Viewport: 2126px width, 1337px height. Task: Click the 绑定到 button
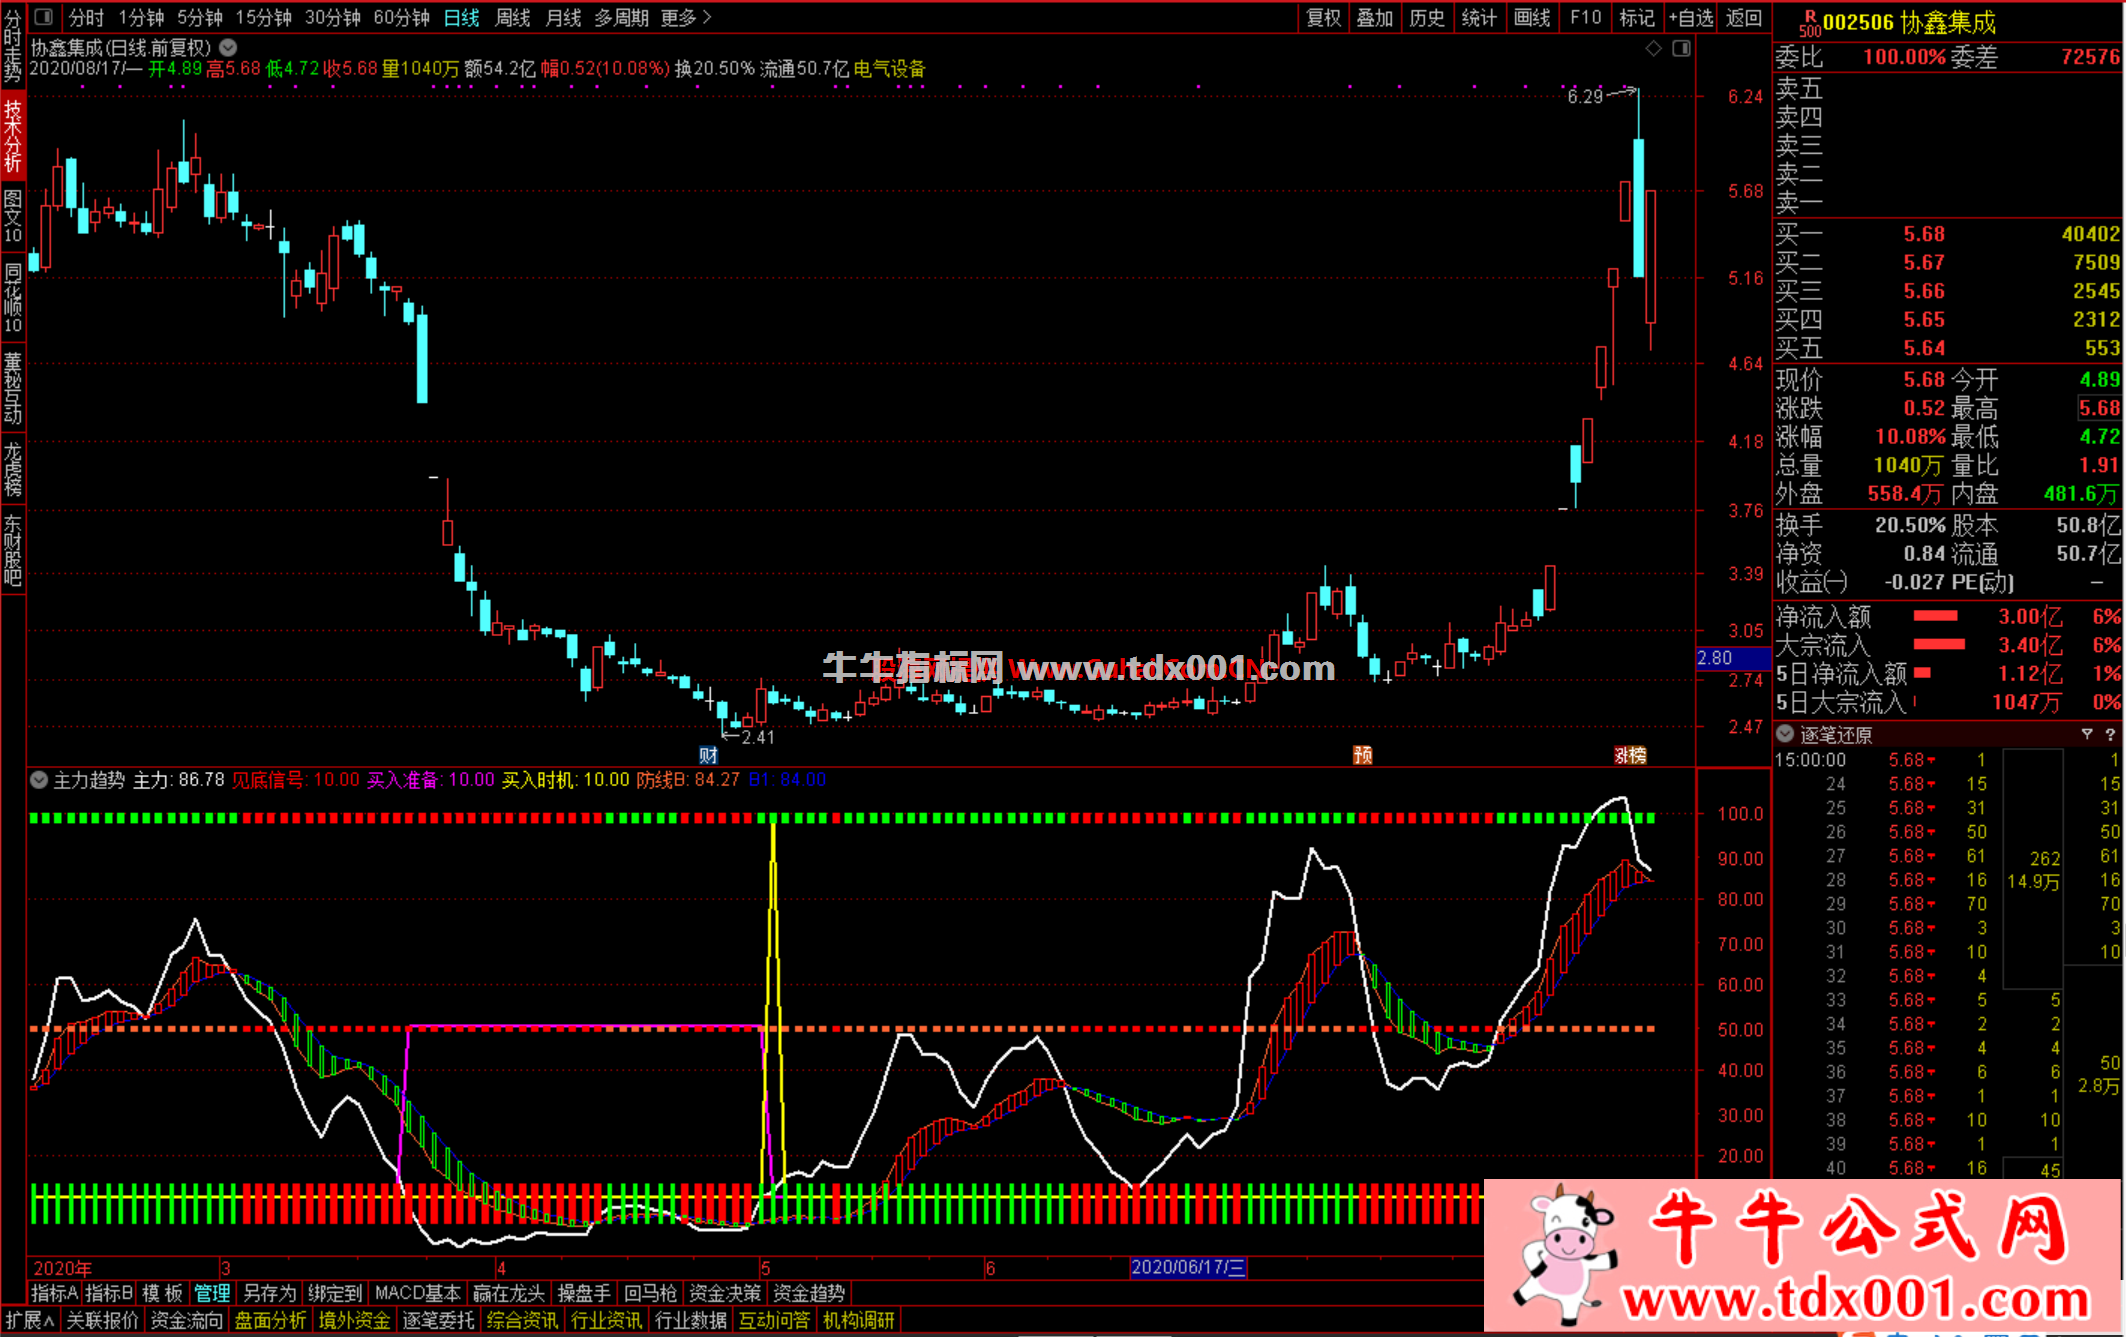(x=334, y=1293)
